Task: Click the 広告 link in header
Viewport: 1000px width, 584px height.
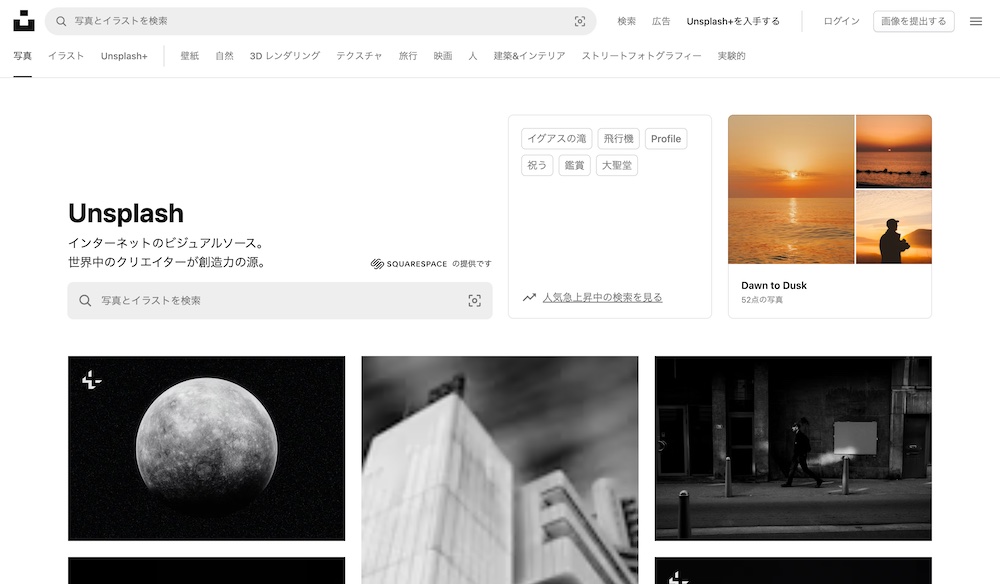Action: click(661, 21)
